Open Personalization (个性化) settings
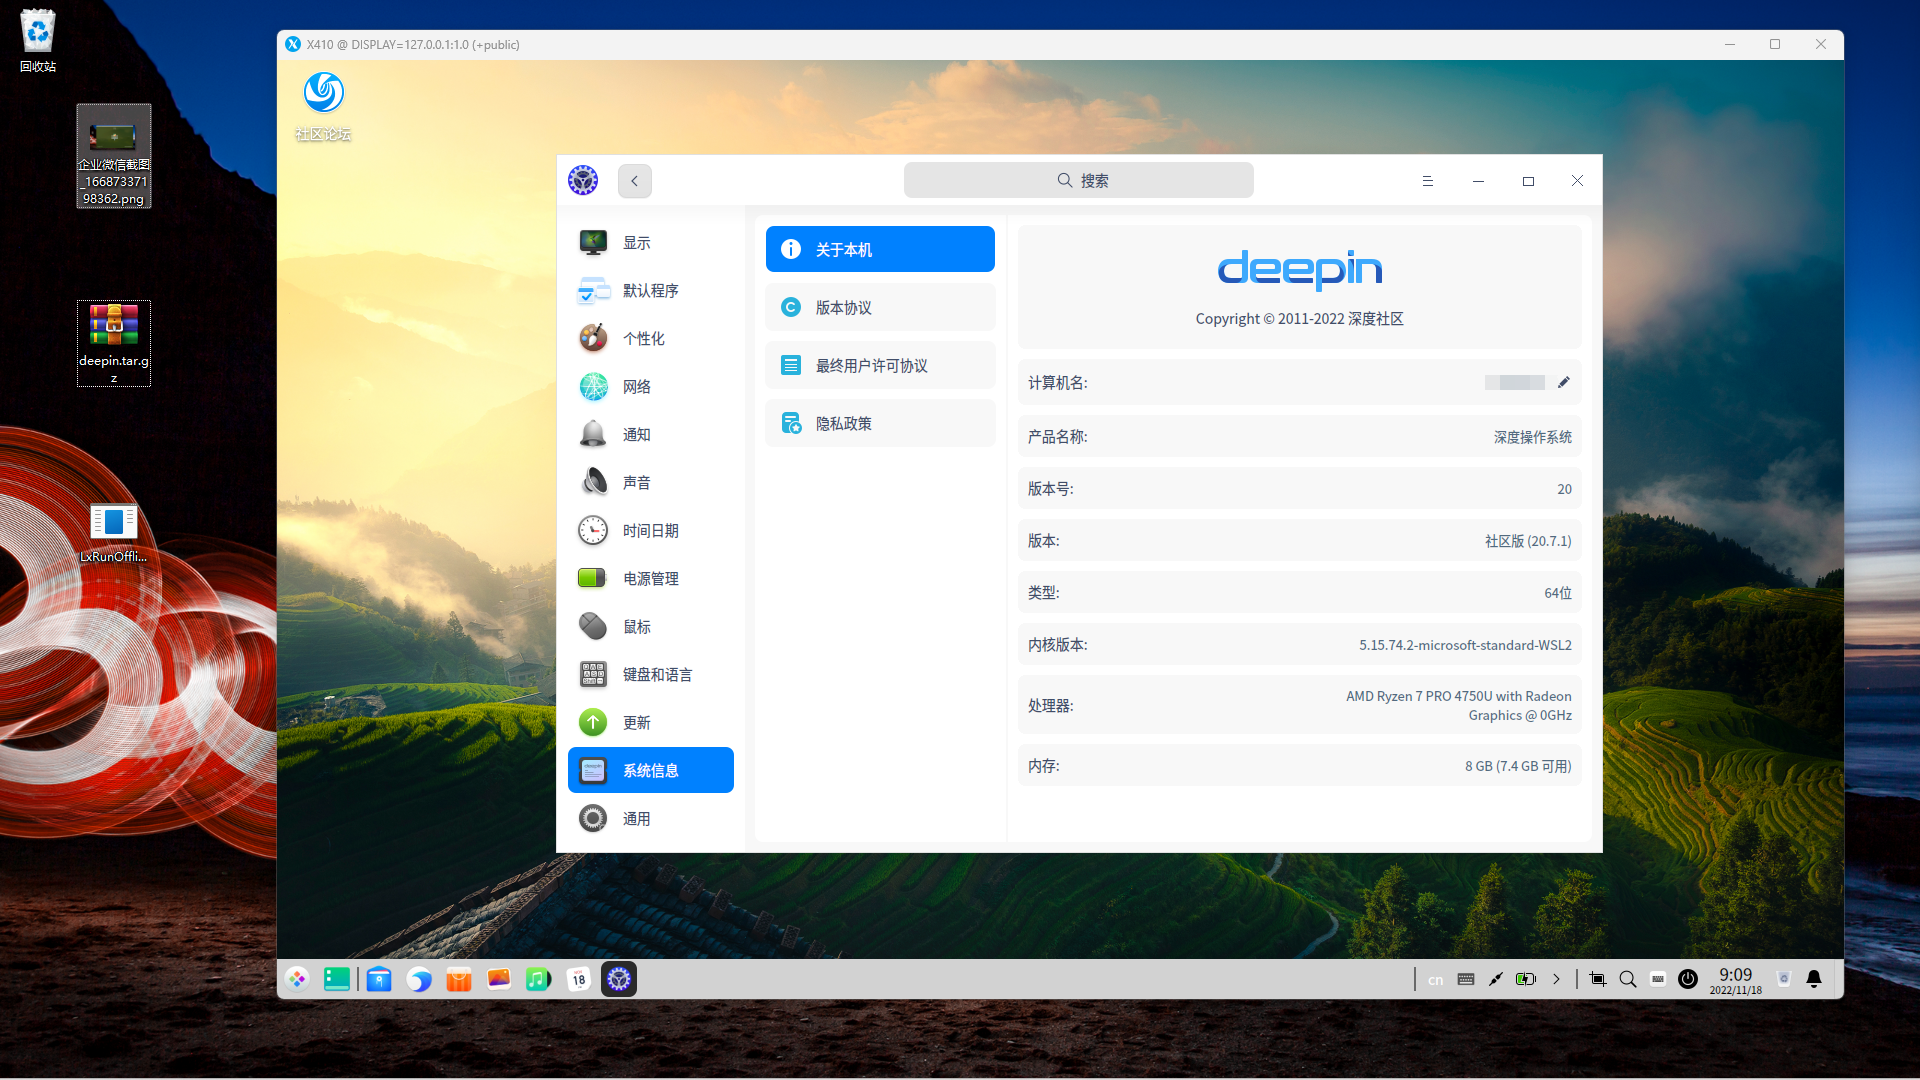This screenshot has width=1920, height=1080. [643, 338]
